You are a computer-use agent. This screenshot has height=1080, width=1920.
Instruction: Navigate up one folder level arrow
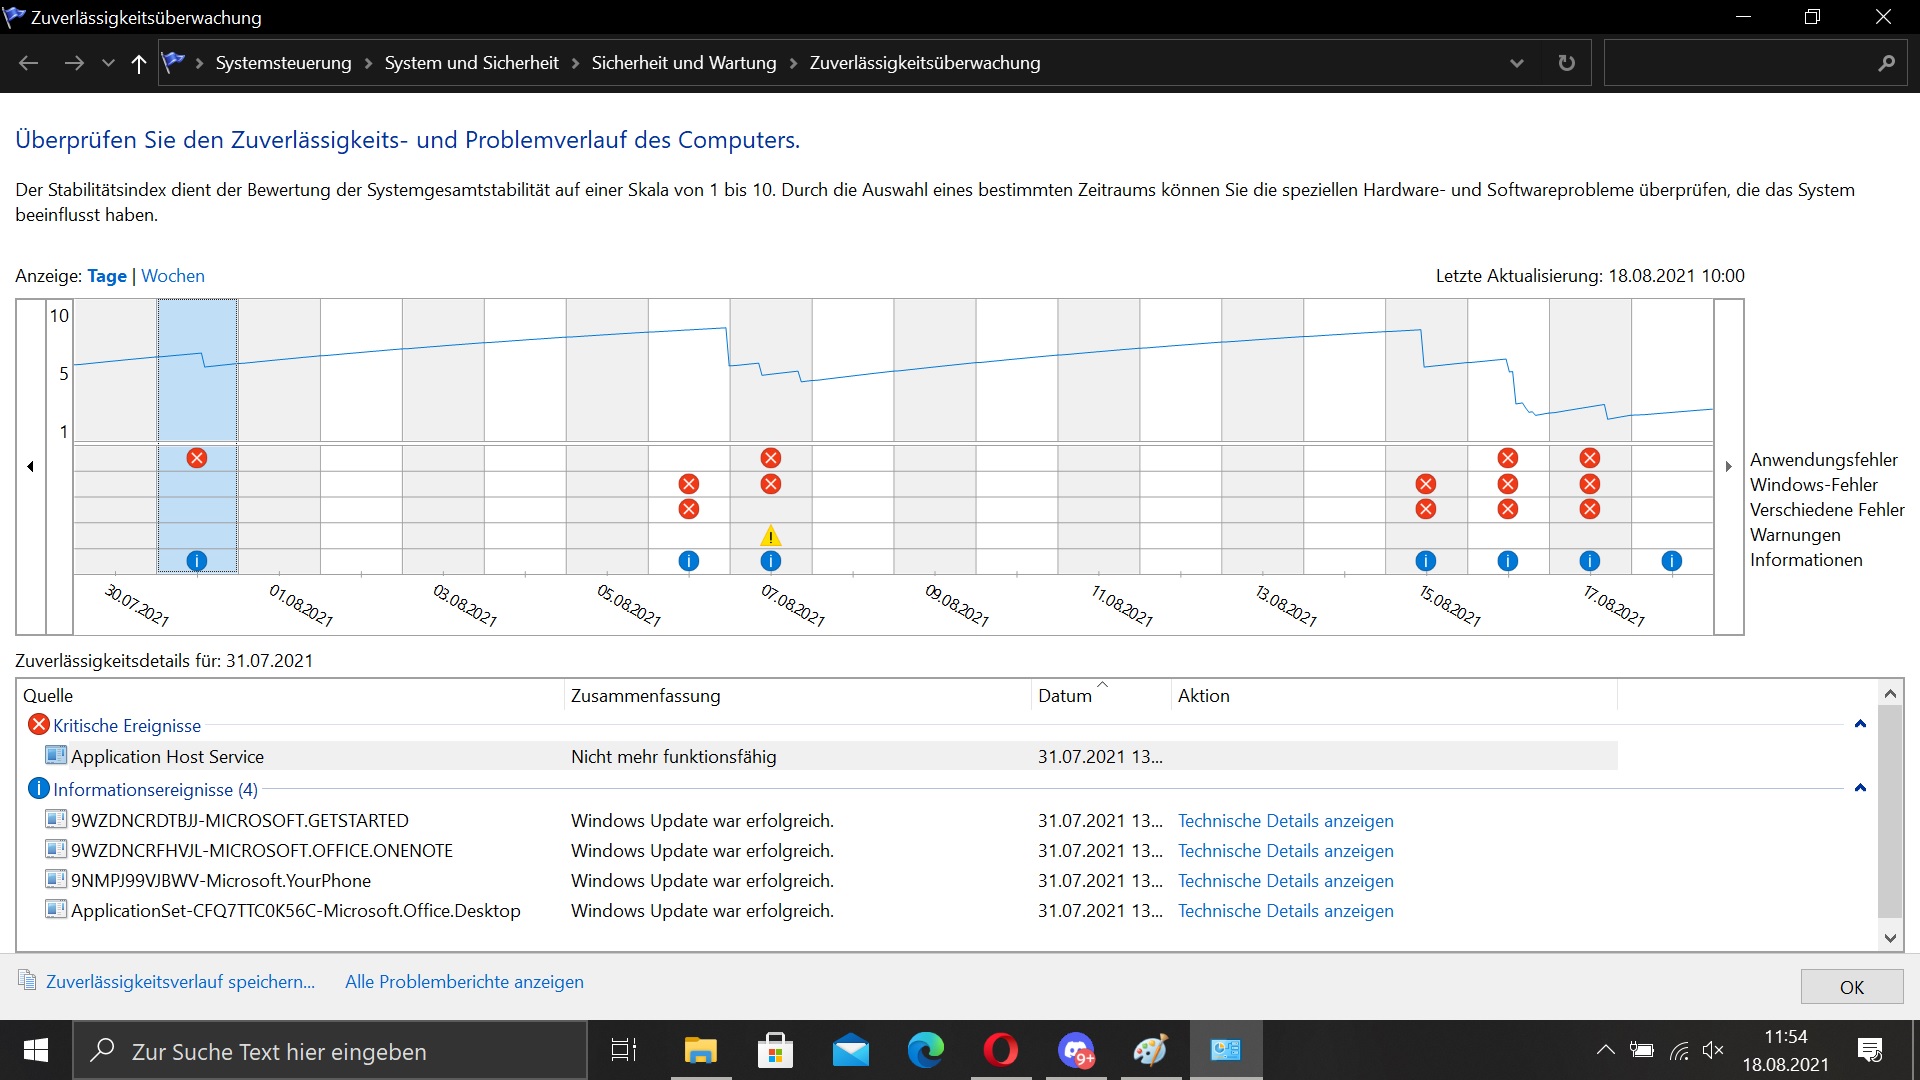(139, 63)
